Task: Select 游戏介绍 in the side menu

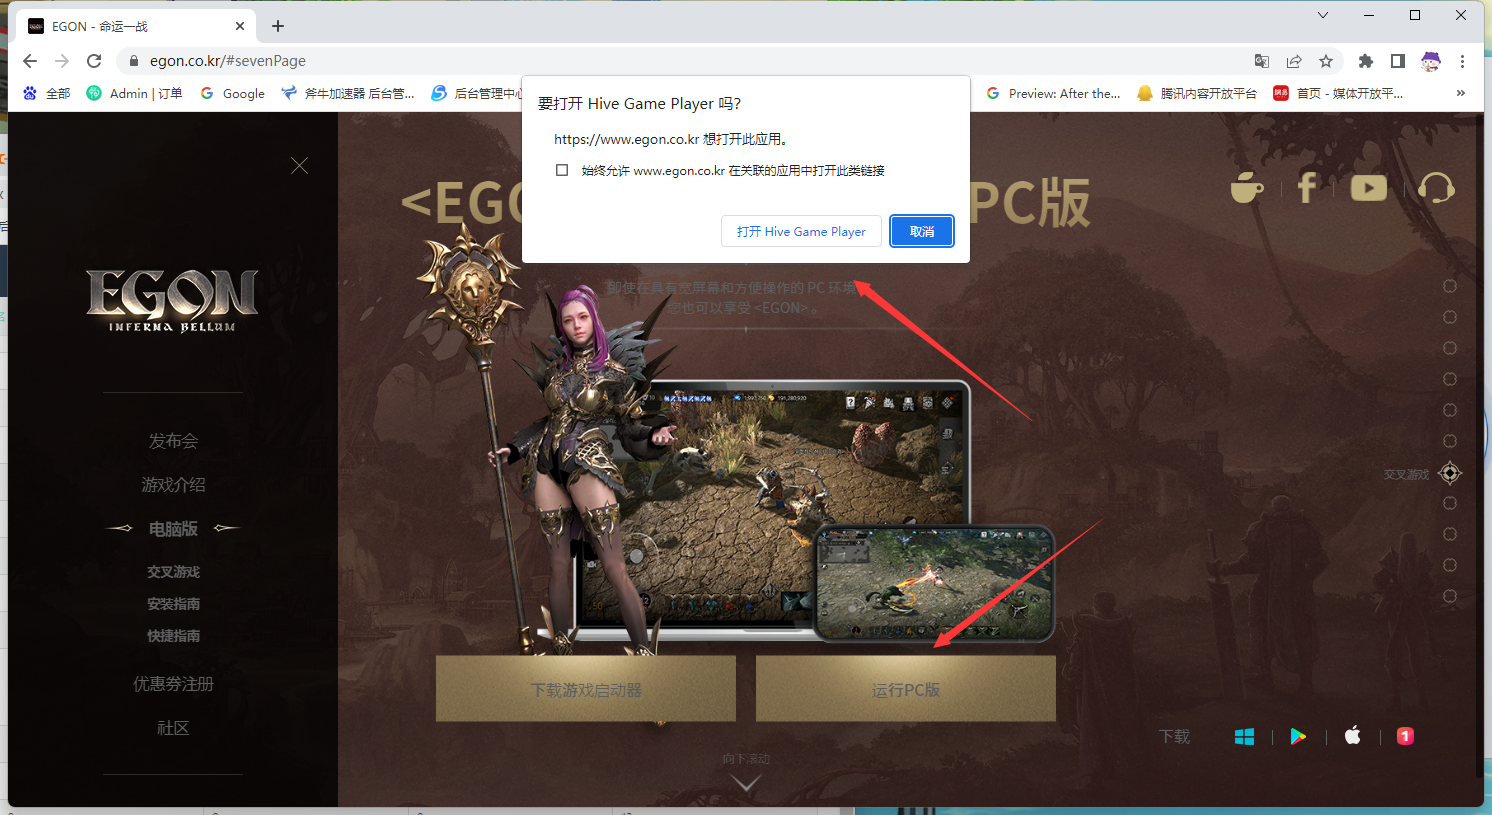Action: tap(173, 485)
